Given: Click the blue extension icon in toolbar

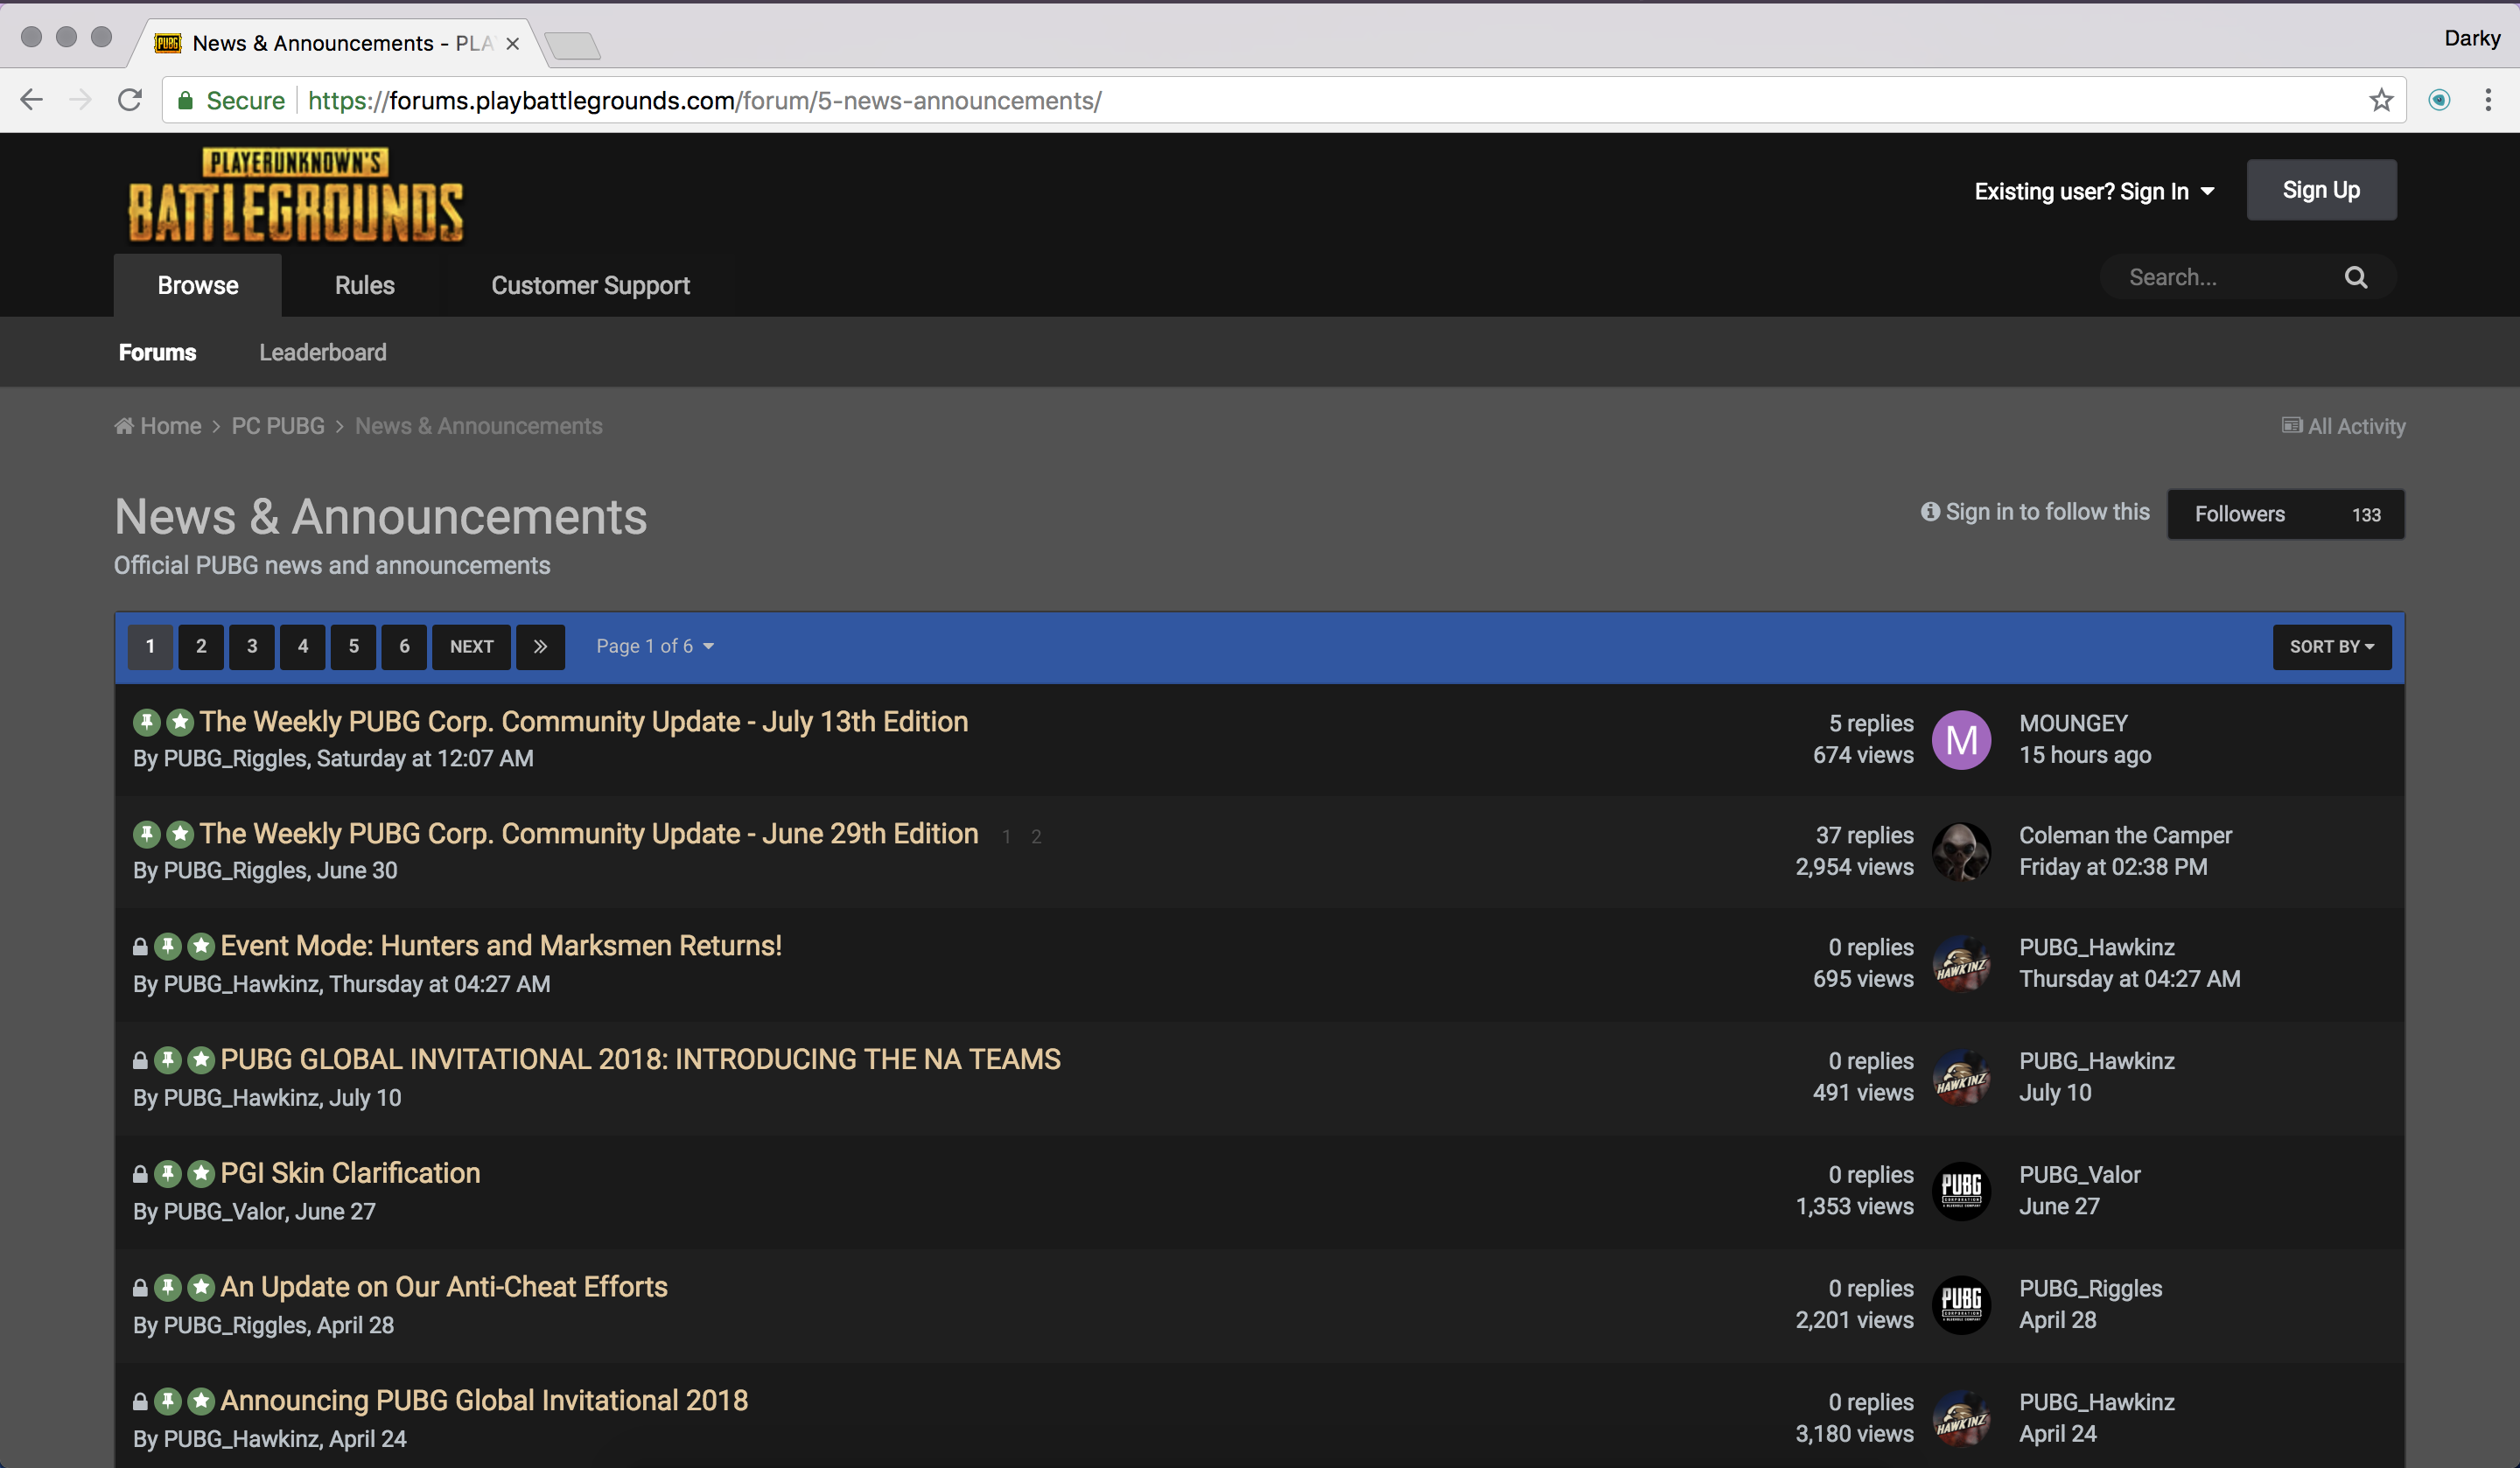Looking at the screenshot, I should (x=2439, y=100).
